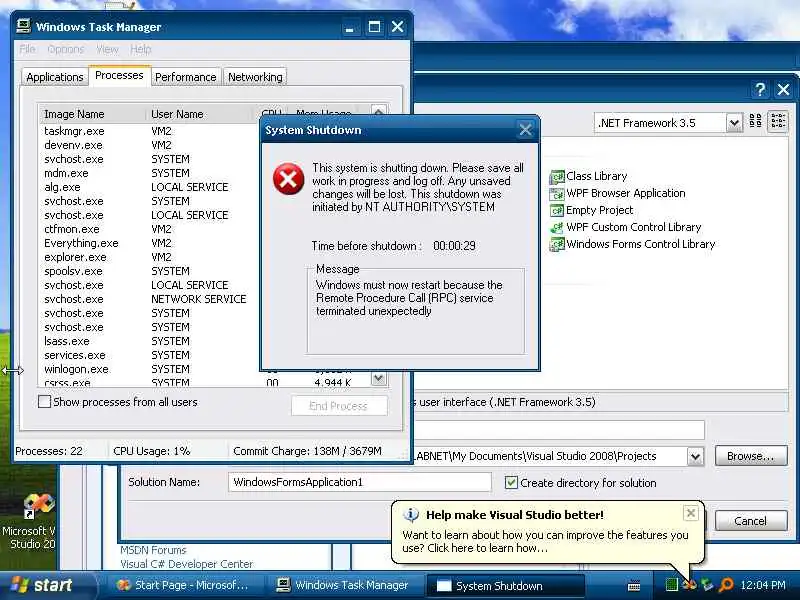Click the Browse... button
Screen dimensions: 800x600
click(751, 456)
